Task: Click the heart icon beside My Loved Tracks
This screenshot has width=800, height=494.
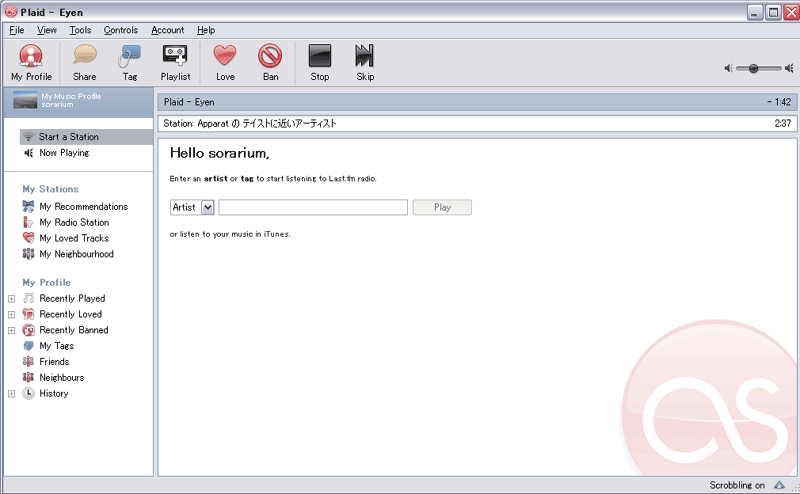Action: pyautogui.click(x=28, y=238)
